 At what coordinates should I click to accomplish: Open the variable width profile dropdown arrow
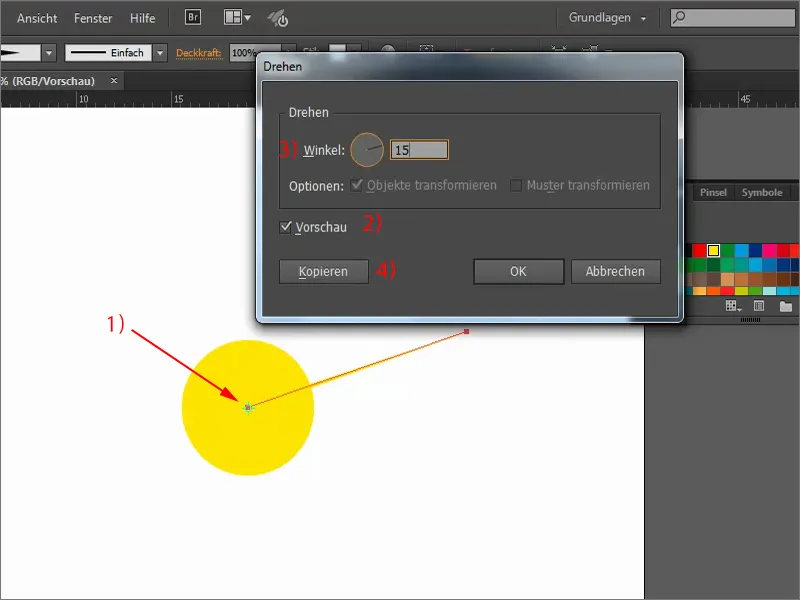pyautogui.click(x=49, y=53)
